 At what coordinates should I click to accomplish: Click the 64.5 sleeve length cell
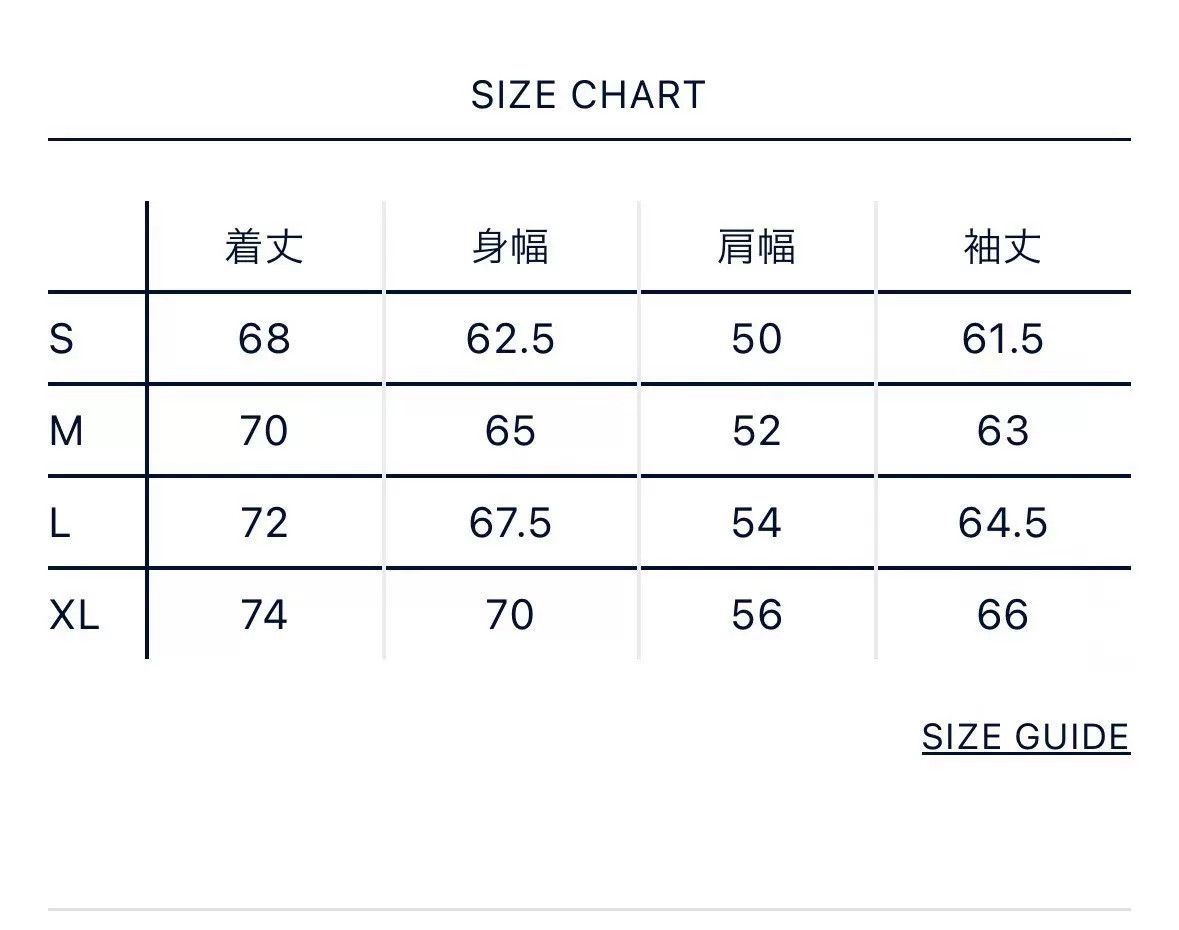[x=1003, y=523]
